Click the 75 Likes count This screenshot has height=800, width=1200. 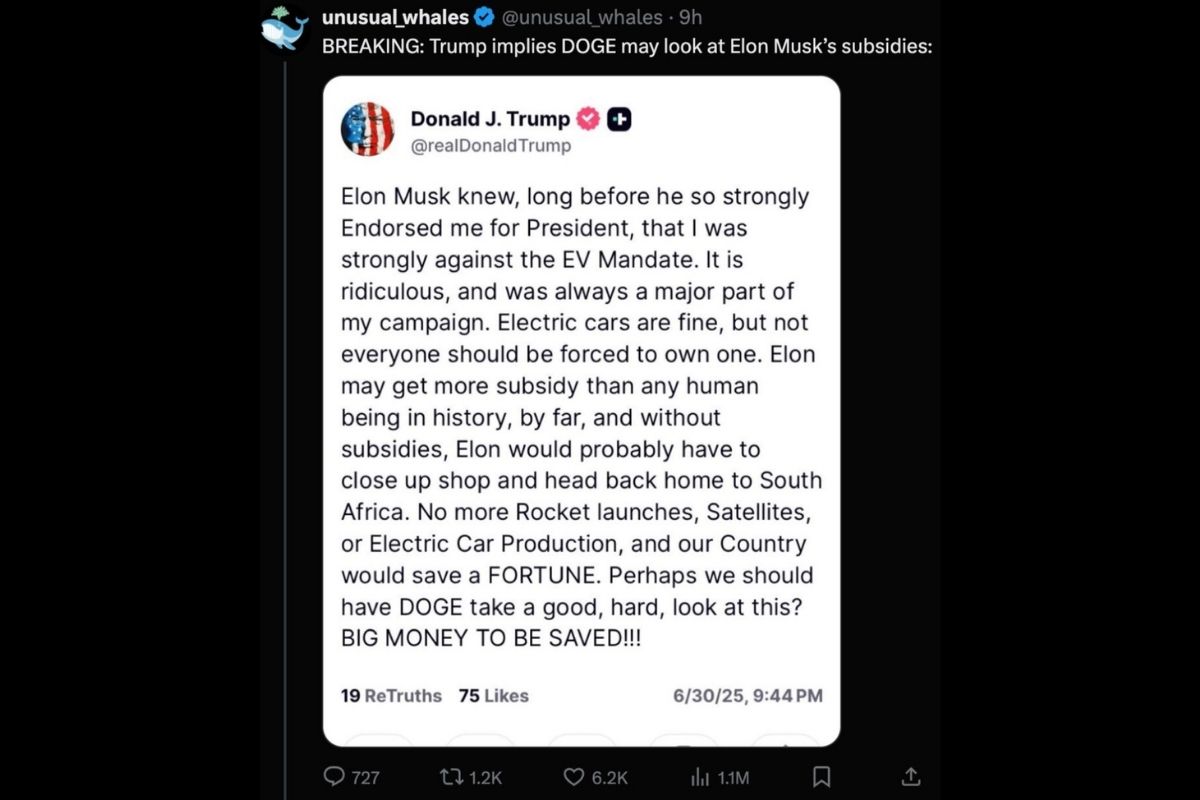point(494,695)
